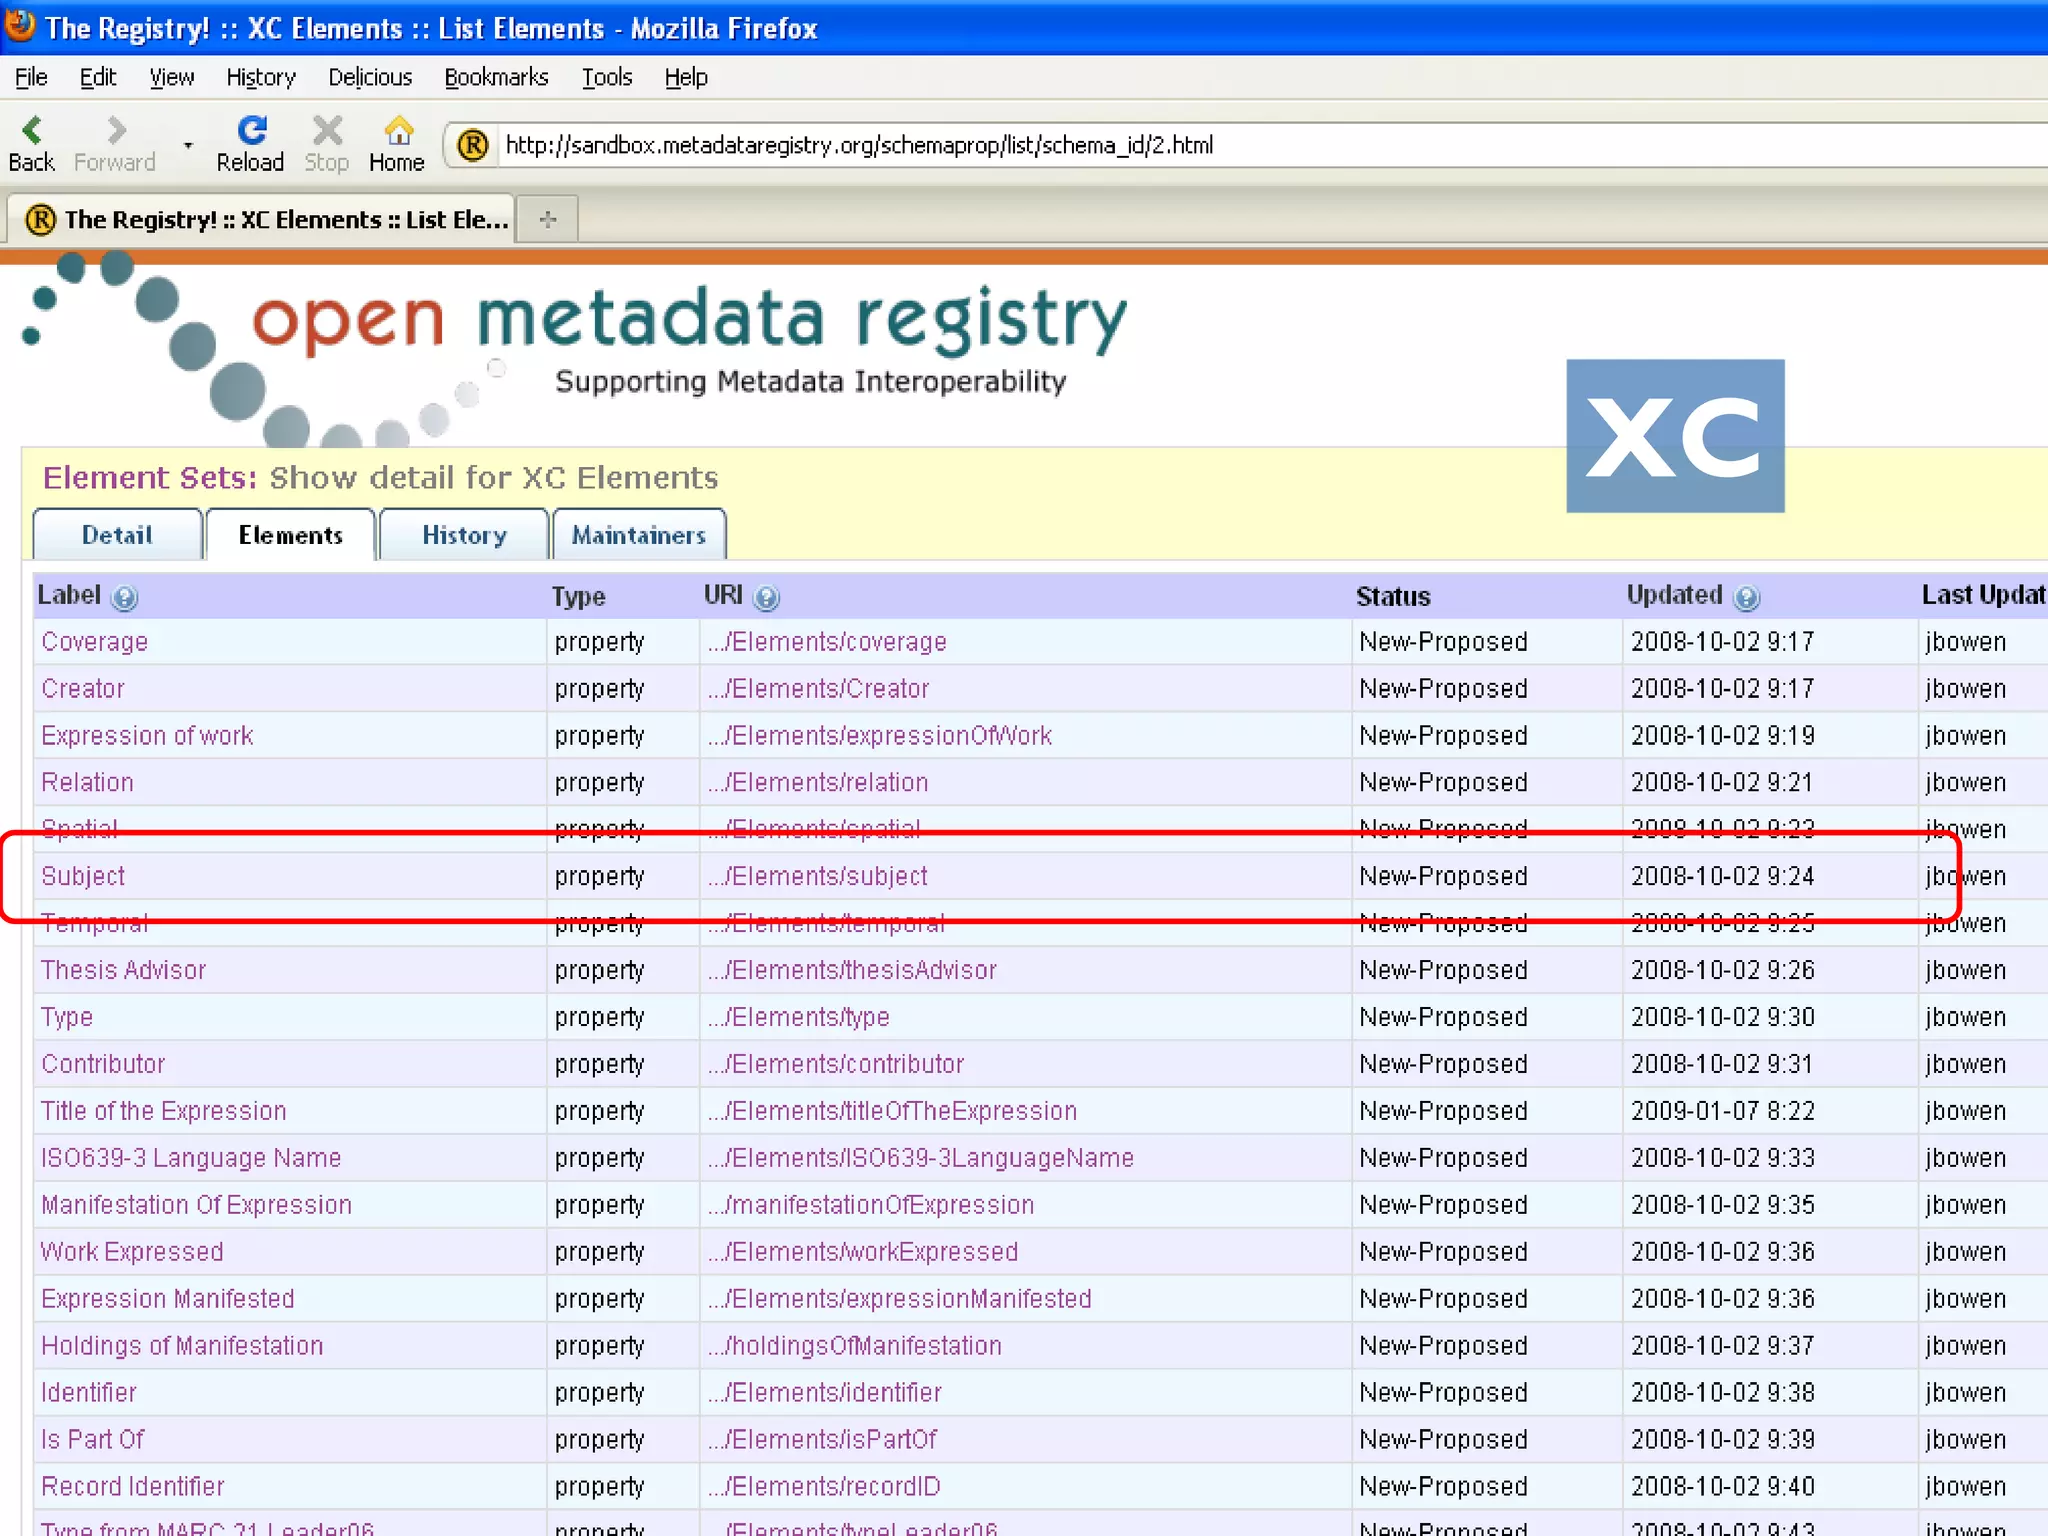The width and height of the screenshot is (2048, 1536).
Task: Expand the back/forward history dropdown arrow
Action: 188,146
